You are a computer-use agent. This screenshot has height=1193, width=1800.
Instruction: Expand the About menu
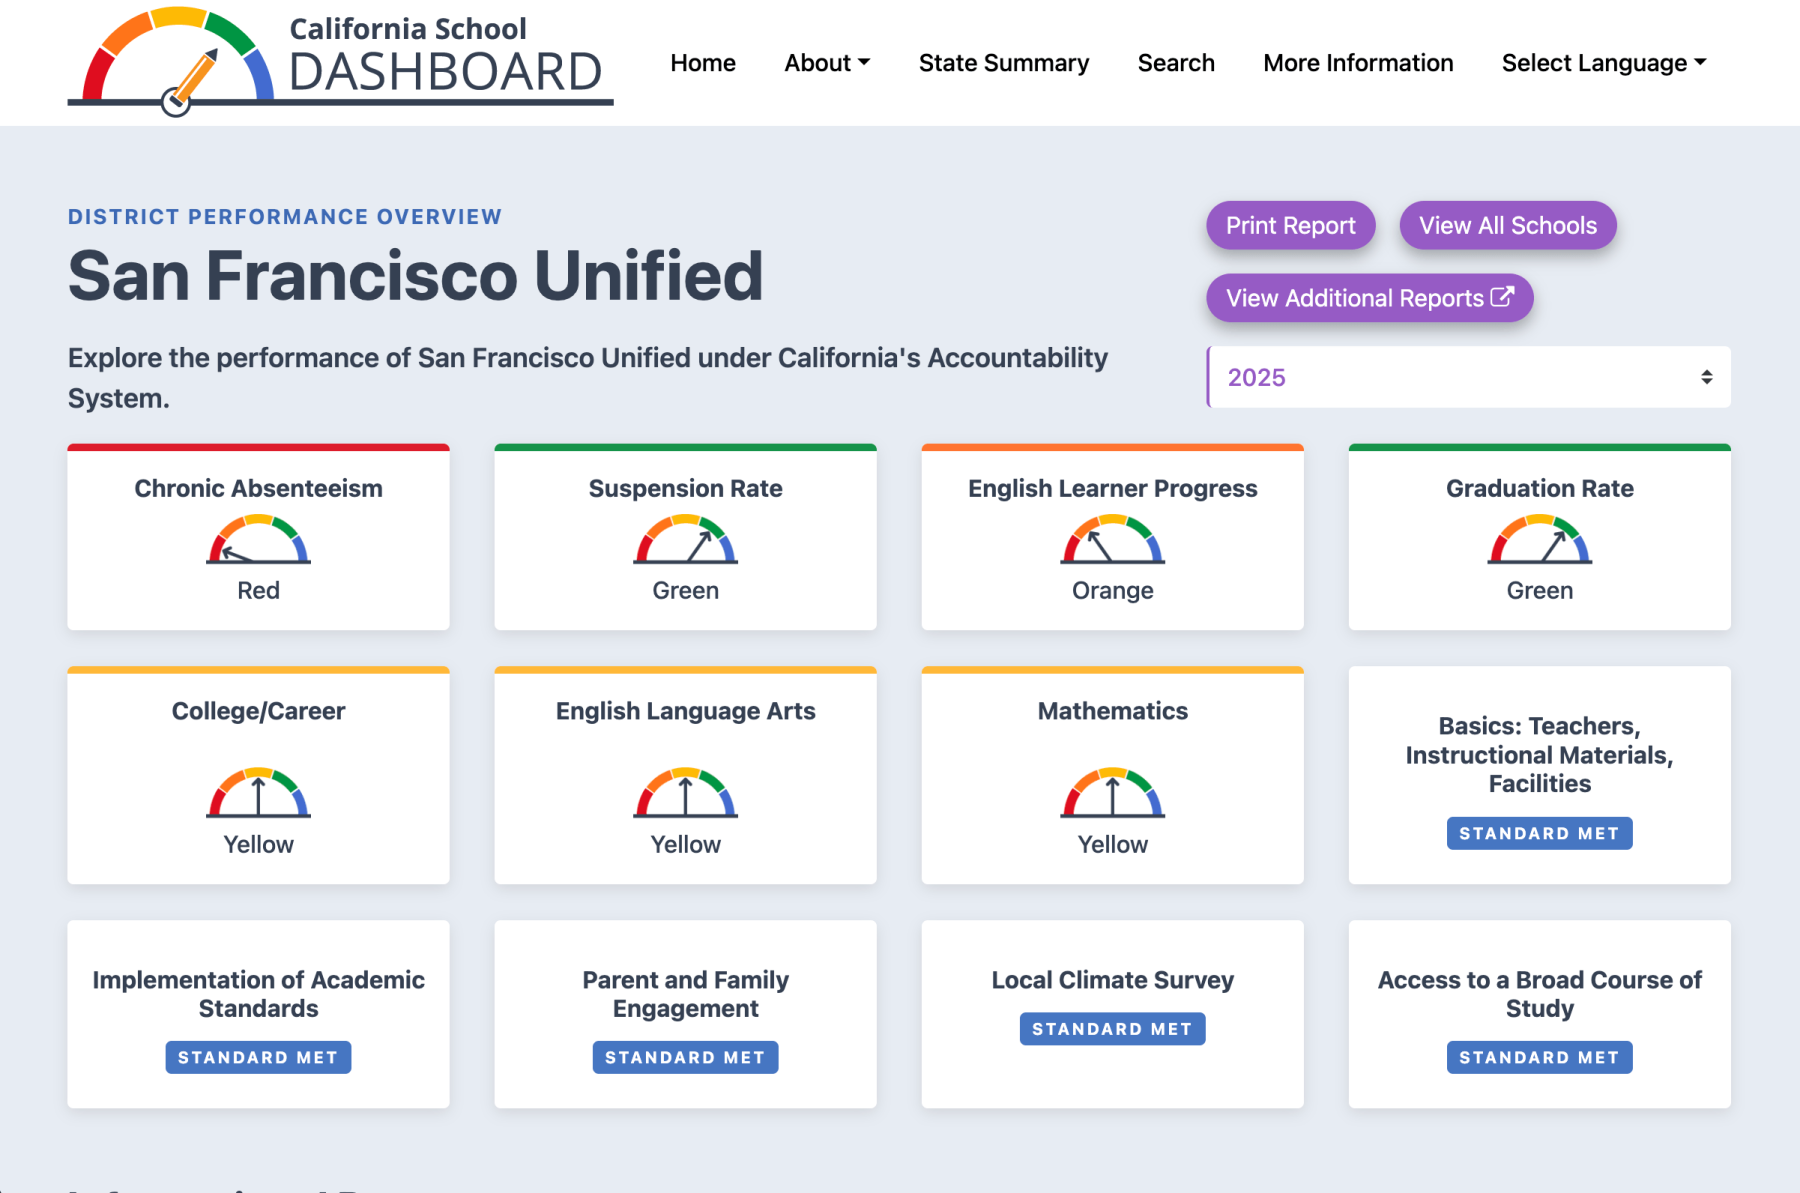[827, 63]
